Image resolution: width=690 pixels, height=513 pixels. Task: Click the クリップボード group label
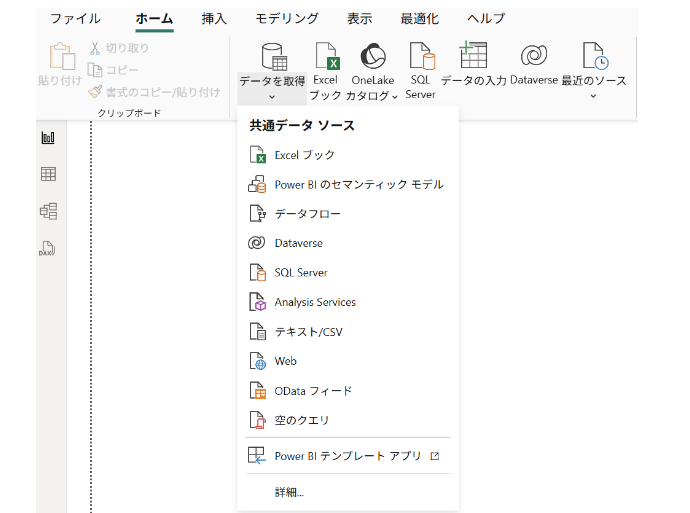(129, 113)
